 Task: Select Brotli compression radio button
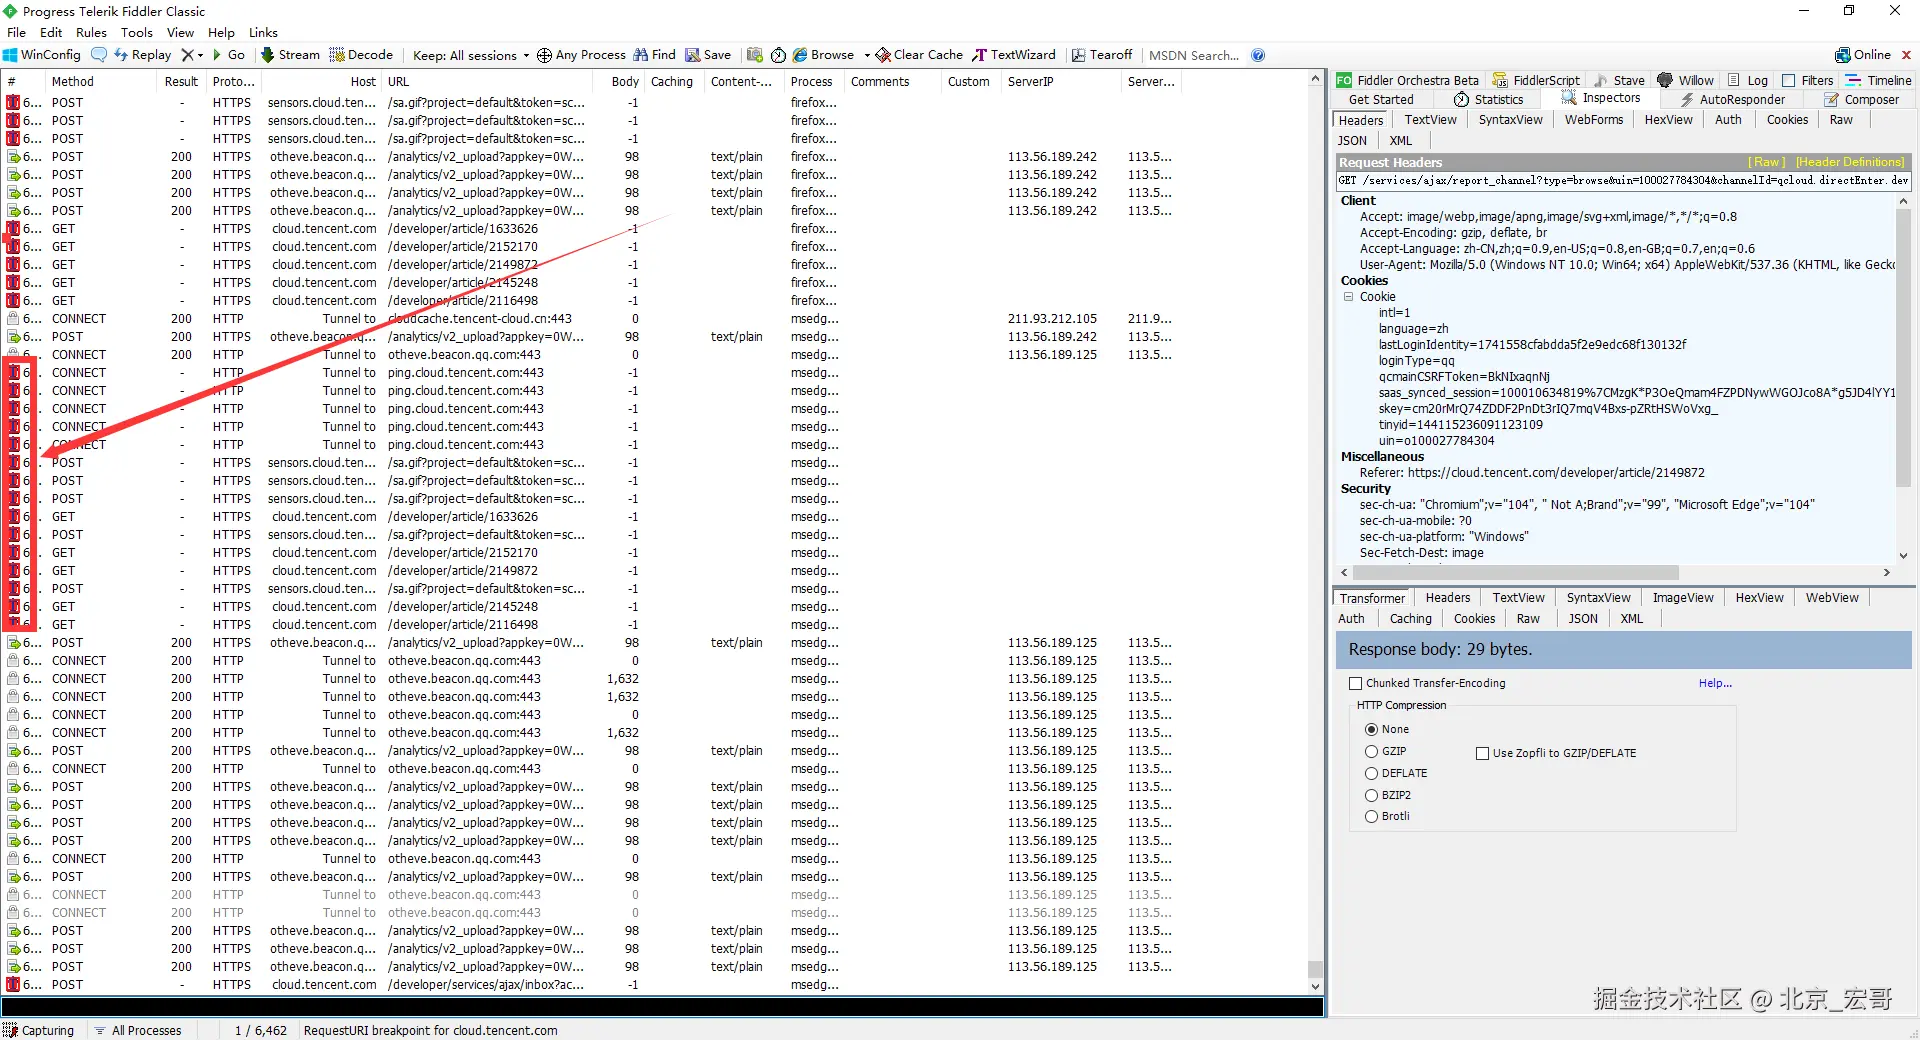1372,816
